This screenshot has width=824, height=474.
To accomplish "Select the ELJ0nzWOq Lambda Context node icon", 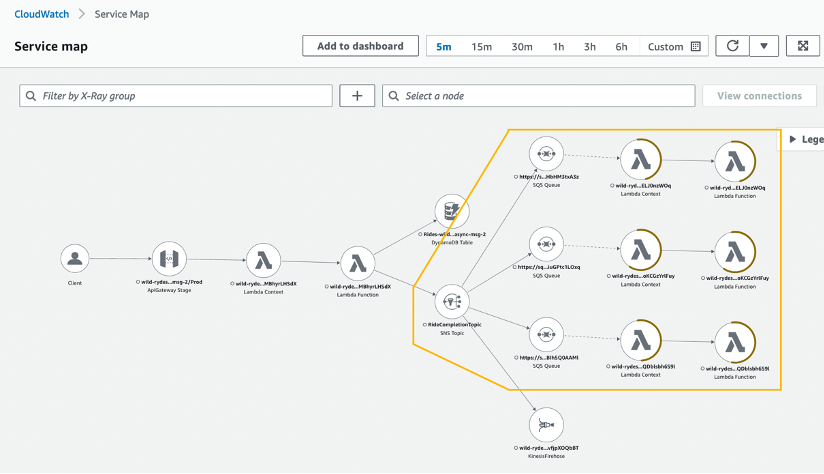I will 641,159.
